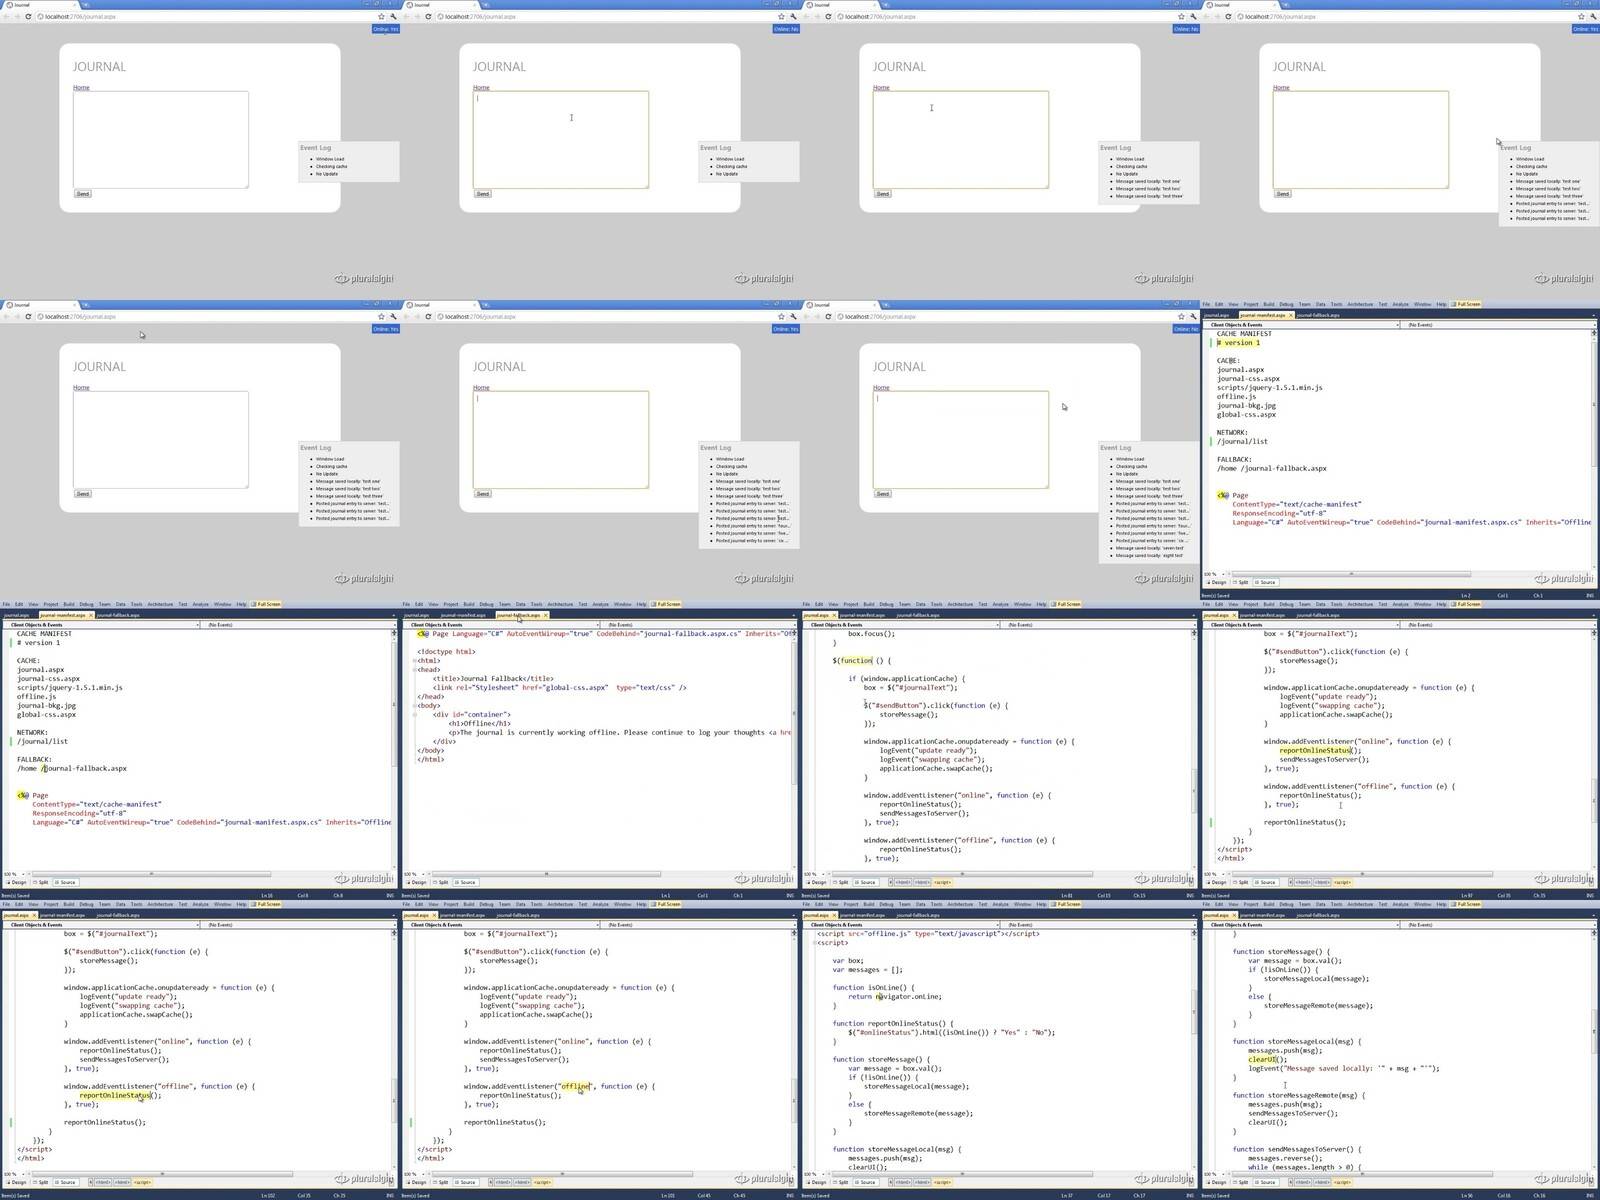The image size is (1600, 1200).
Task: Follow Home link, Online: No browser with three entries
Action: (481, 88)
